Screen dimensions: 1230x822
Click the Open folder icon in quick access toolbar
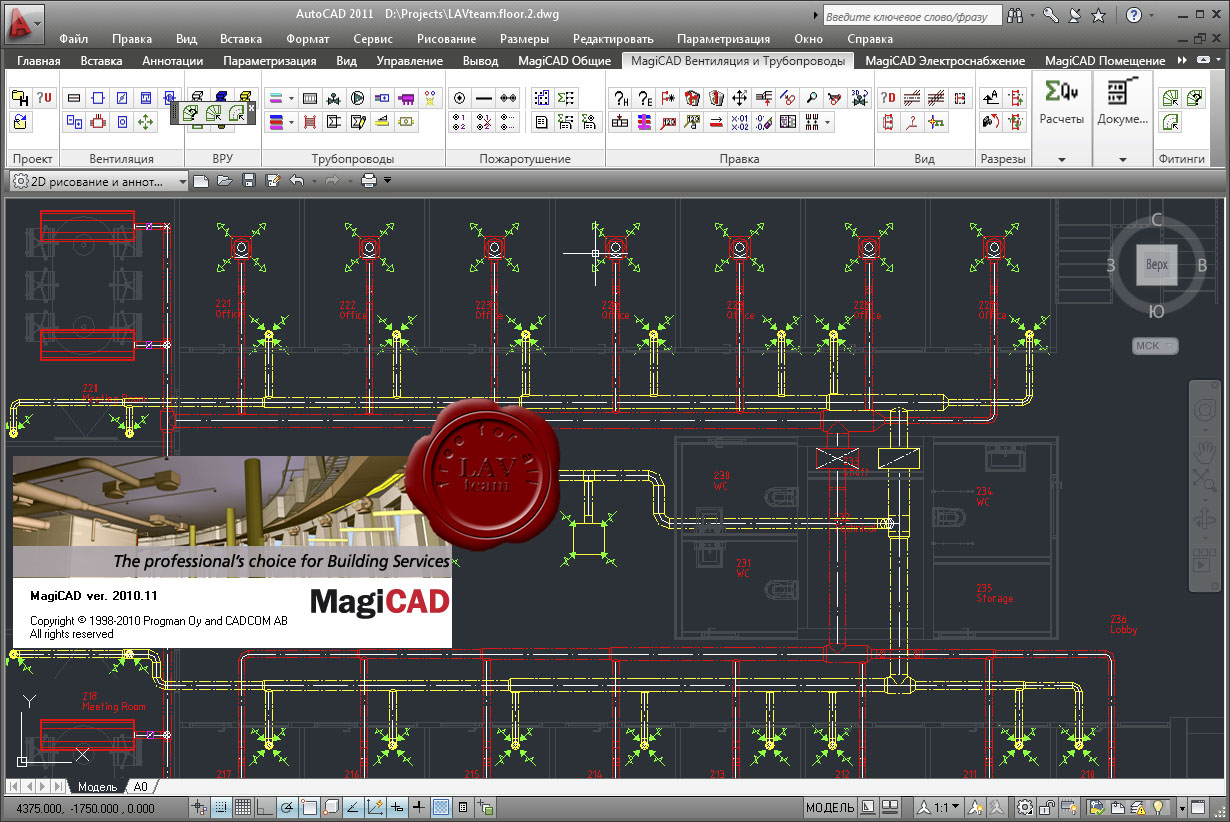point(224,181)
